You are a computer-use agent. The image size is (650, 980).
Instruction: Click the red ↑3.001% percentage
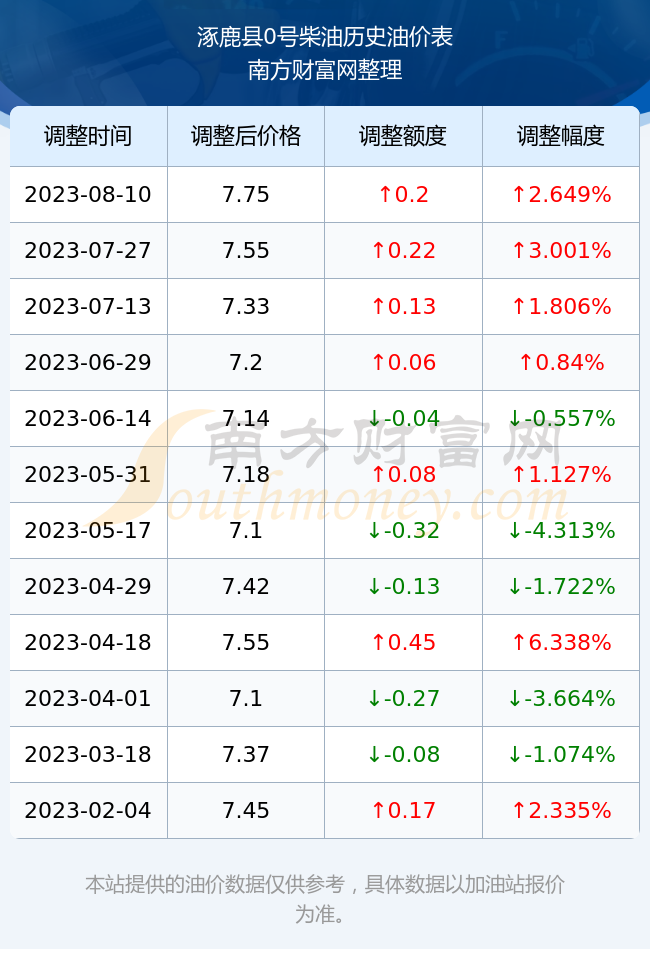(561, 251)
